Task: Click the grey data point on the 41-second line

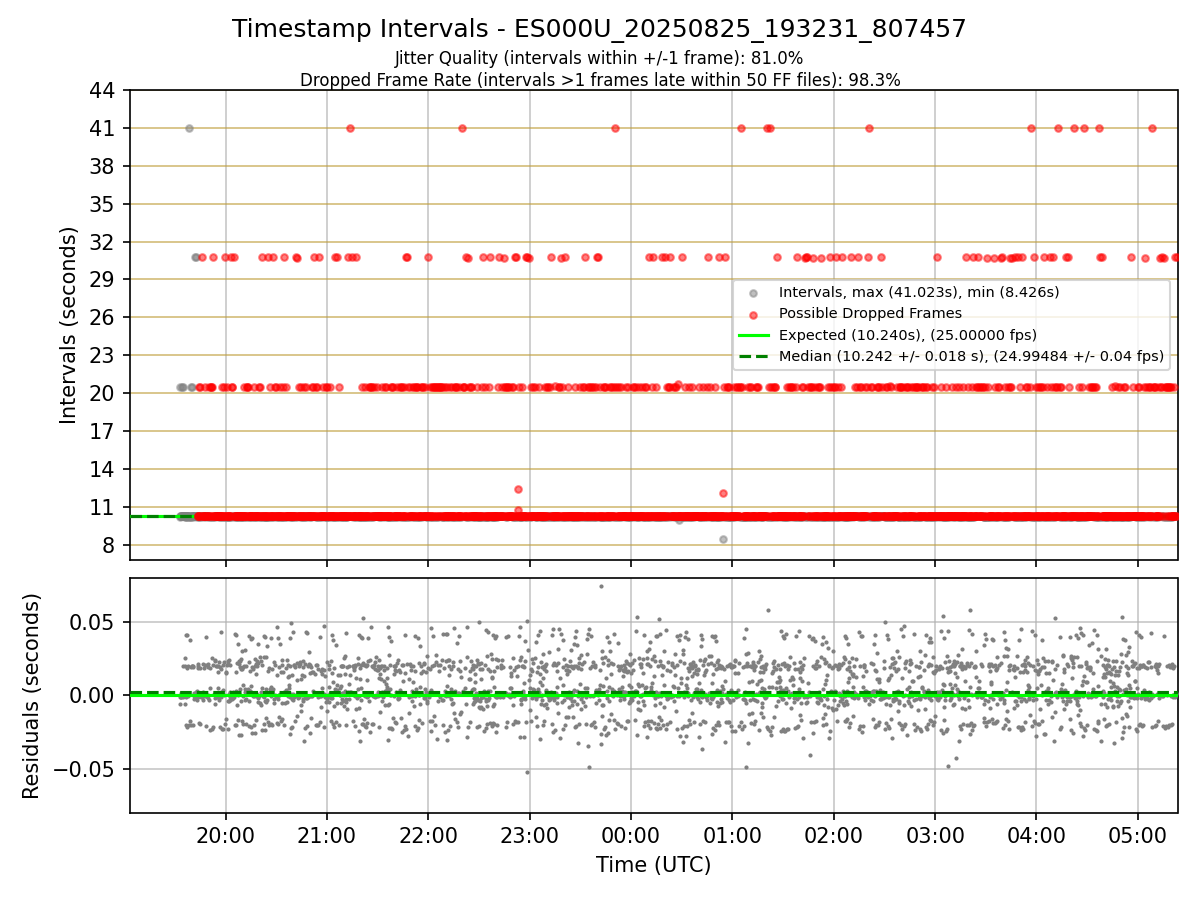Action: [189, 128]
